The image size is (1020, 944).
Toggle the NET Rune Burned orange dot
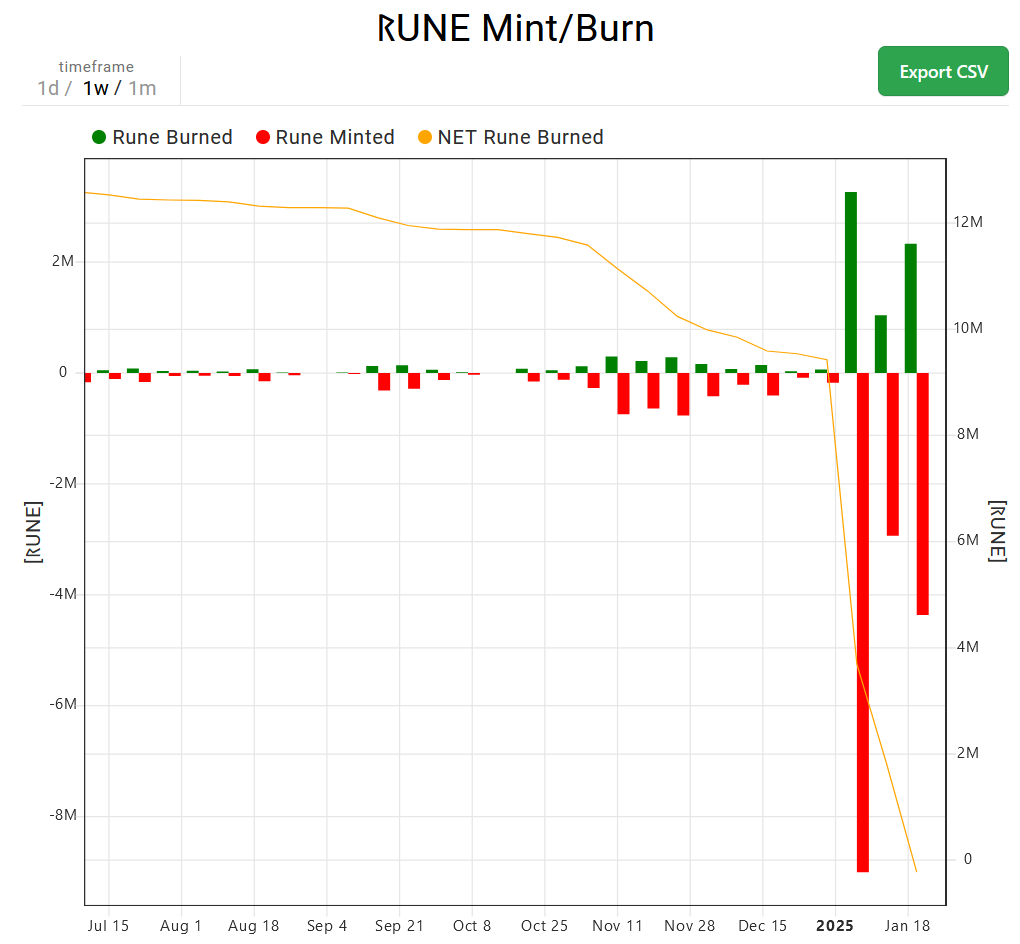[425, 137]
